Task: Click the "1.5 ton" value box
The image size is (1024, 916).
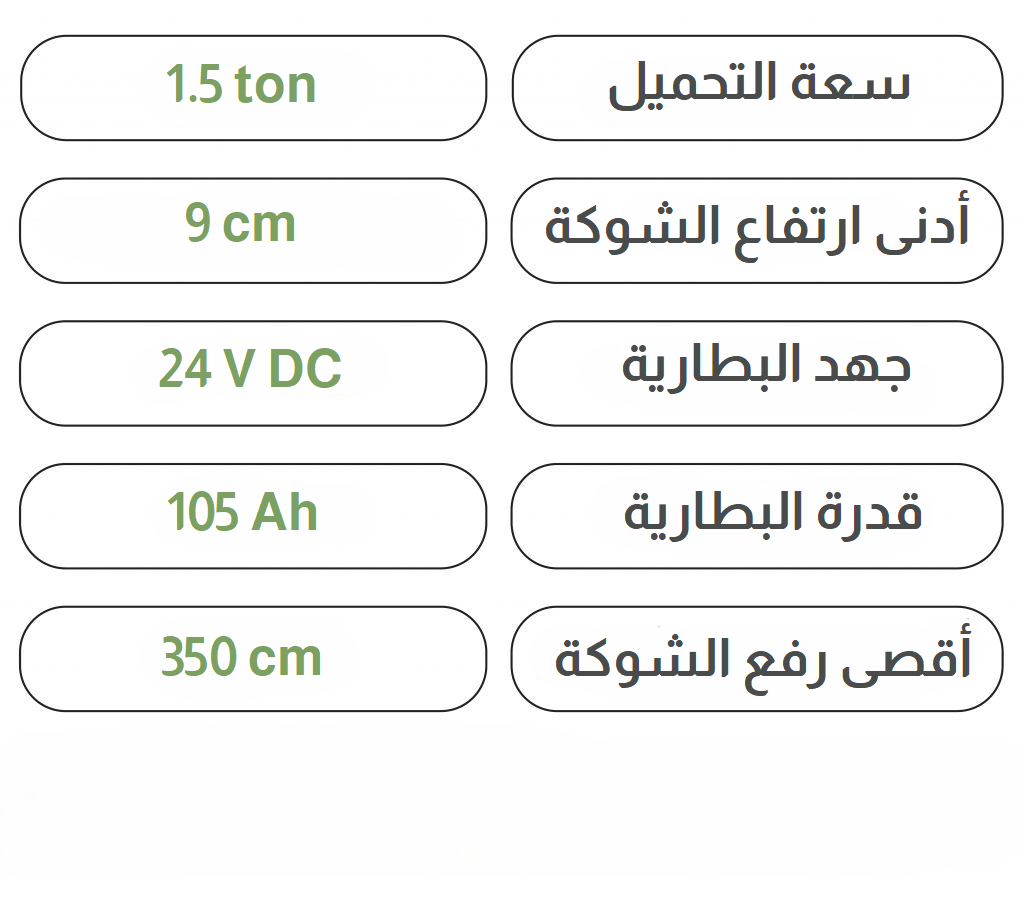Action: point(253,88)
